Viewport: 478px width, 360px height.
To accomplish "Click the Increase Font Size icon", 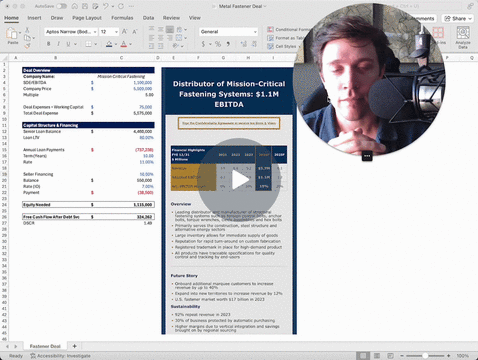I will pyautogui.click(x=124, y=32).
